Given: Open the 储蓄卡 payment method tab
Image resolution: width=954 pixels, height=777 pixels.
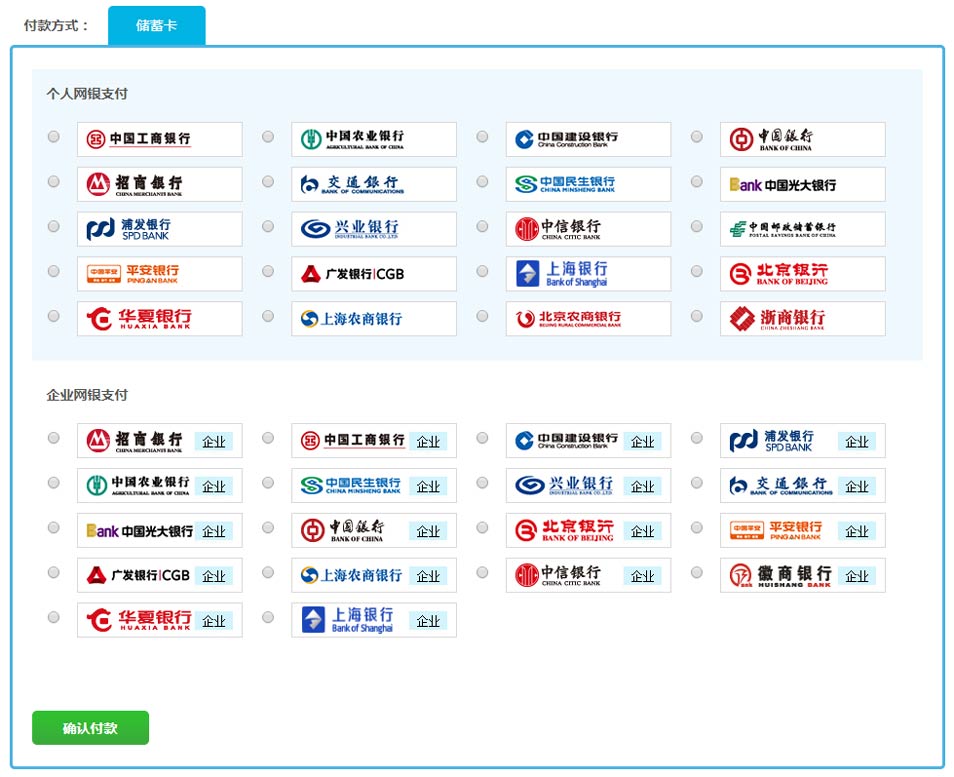Looking at the screenshot, I should 156,26.
